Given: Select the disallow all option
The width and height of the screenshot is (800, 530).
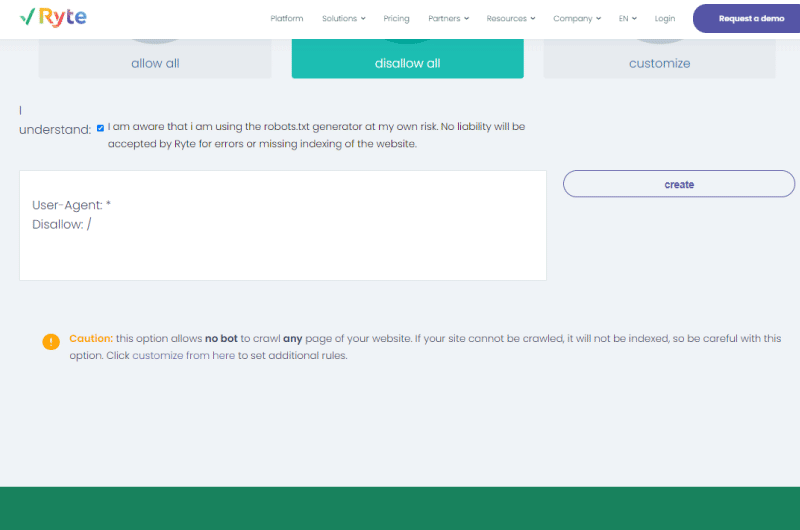Looking at the screenshot, I should click(x=408, y=59).
